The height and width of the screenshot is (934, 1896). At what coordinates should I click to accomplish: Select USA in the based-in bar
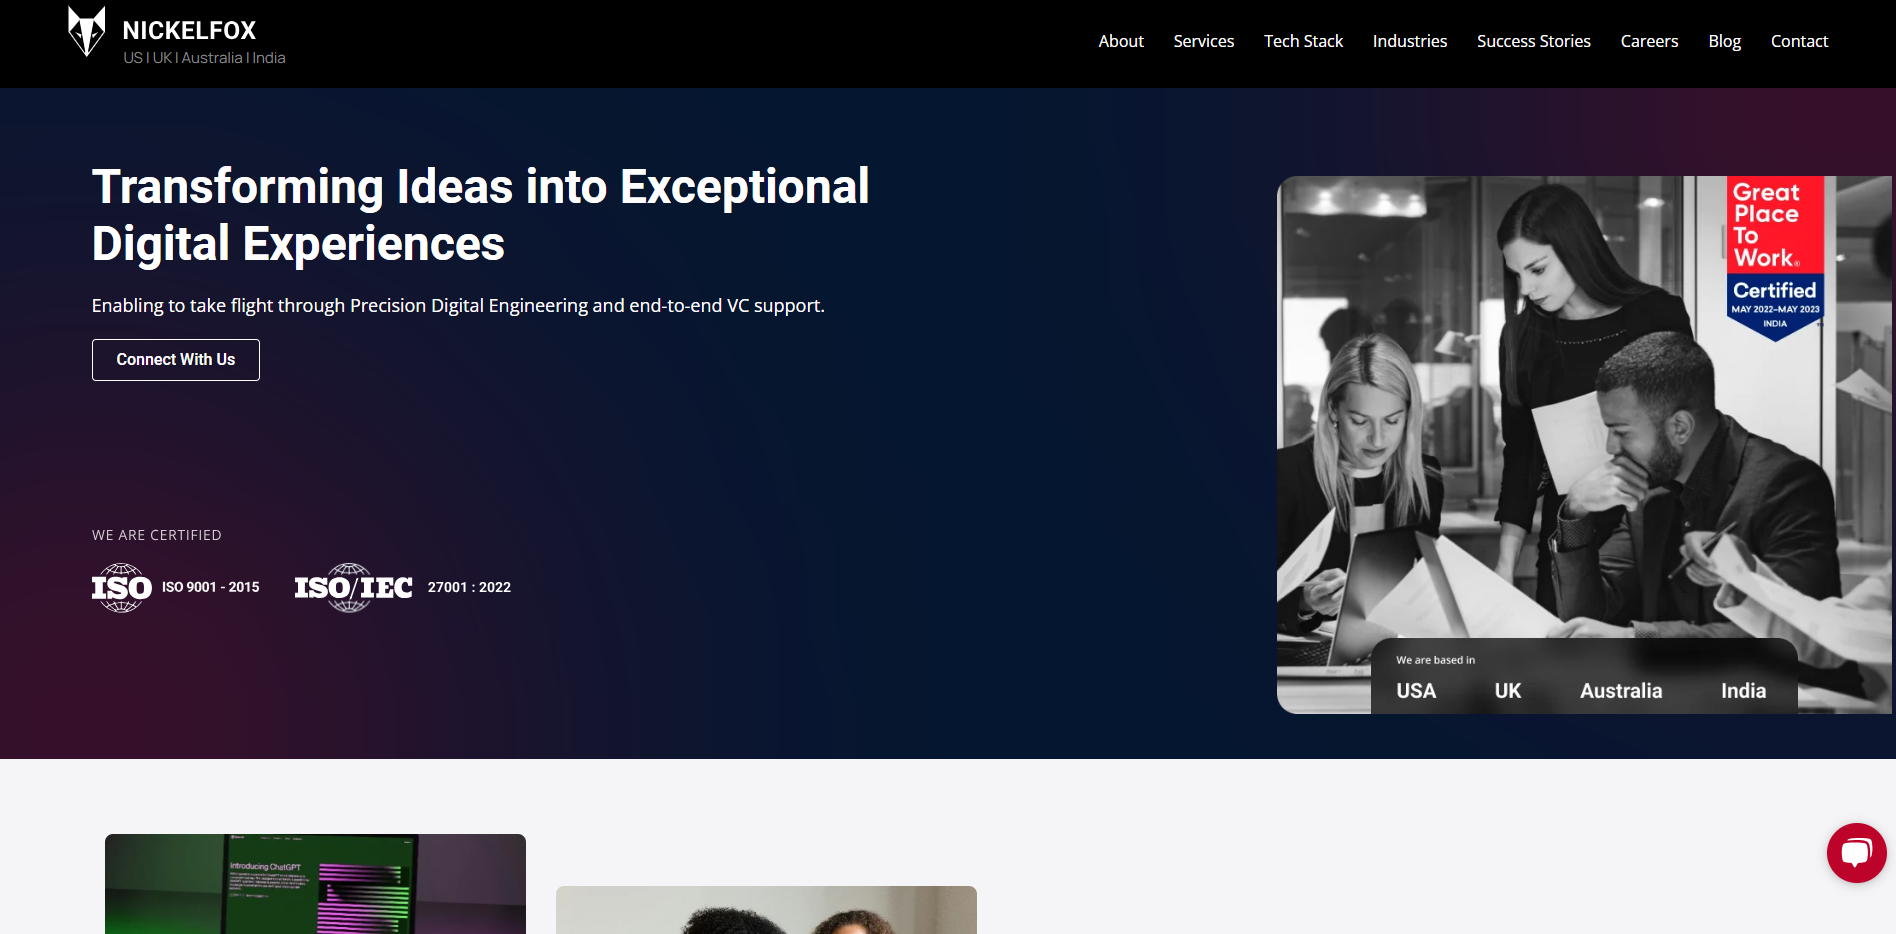pos(1416,691)
